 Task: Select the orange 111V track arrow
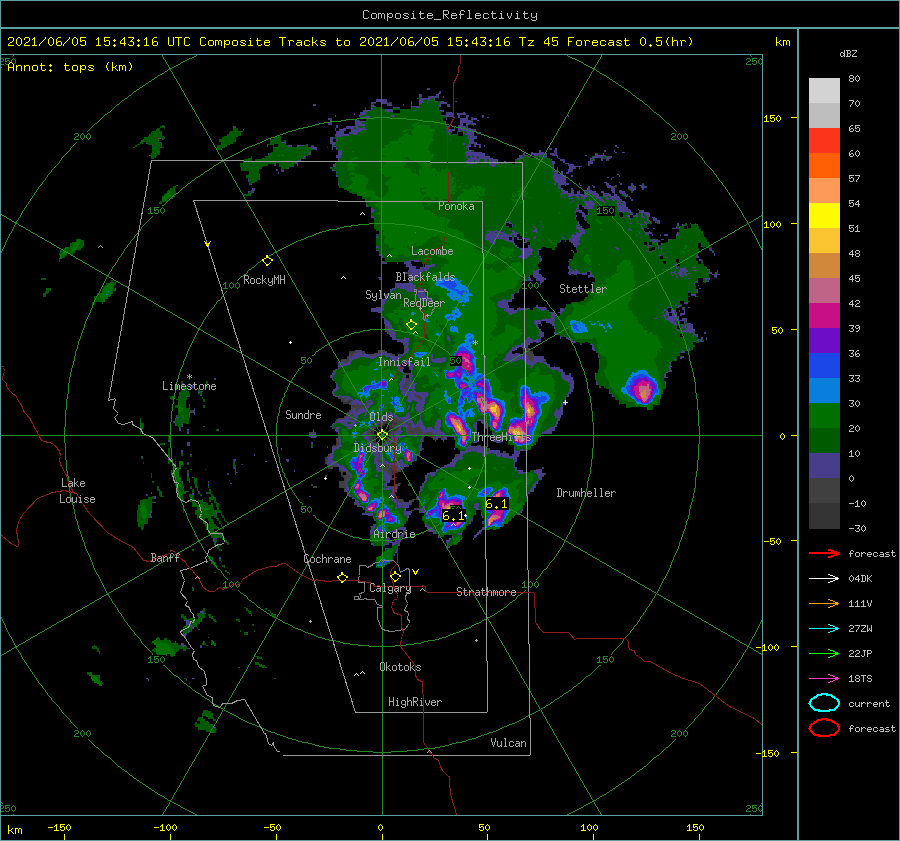824,603
